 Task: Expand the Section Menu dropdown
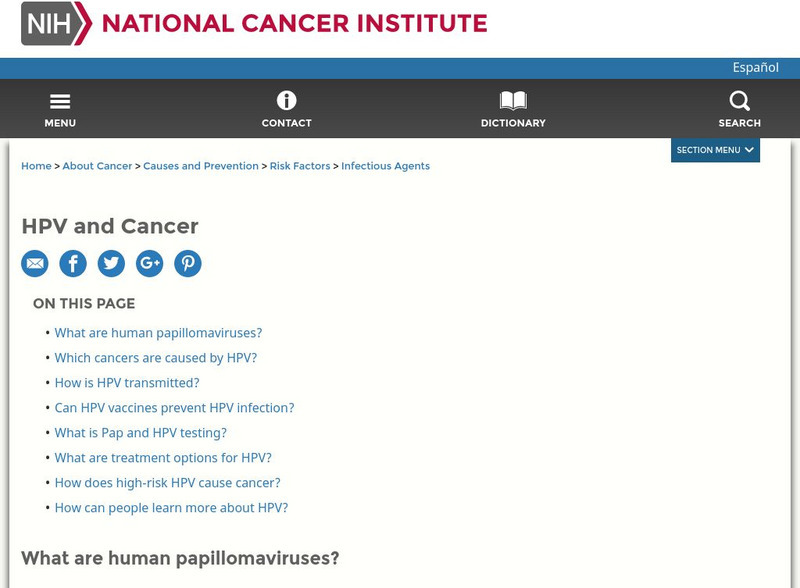(x=710, y=148)
